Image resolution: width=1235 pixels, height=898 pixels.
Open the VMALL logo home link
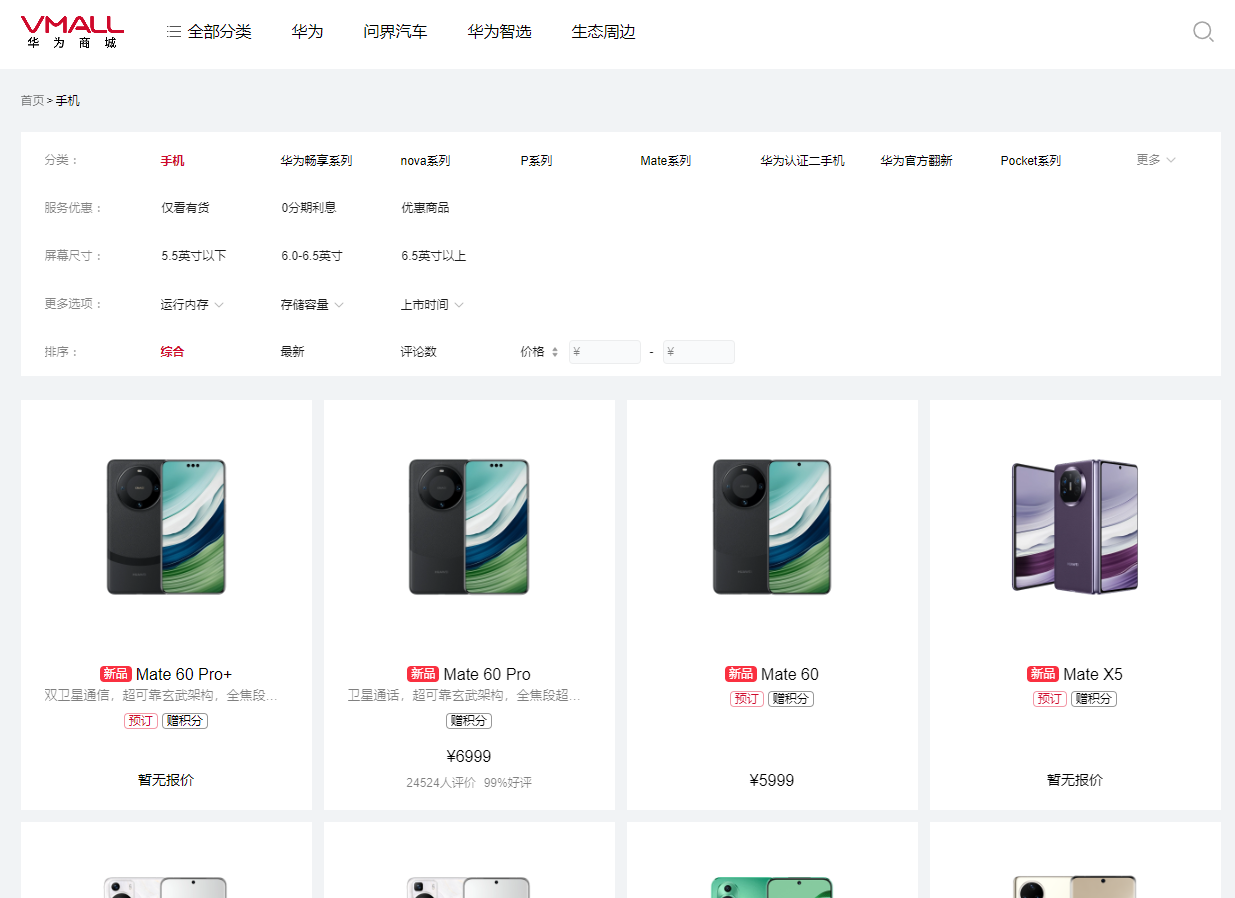(72, 32)
